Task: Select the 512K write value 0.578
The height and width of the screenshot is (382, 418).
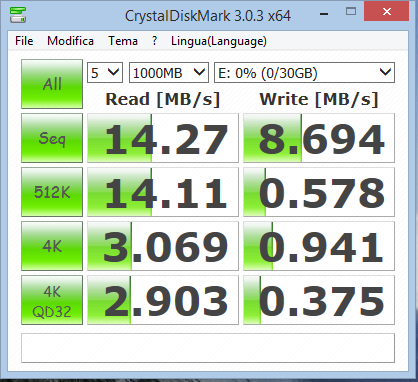Action: click(x=319, y=192)
